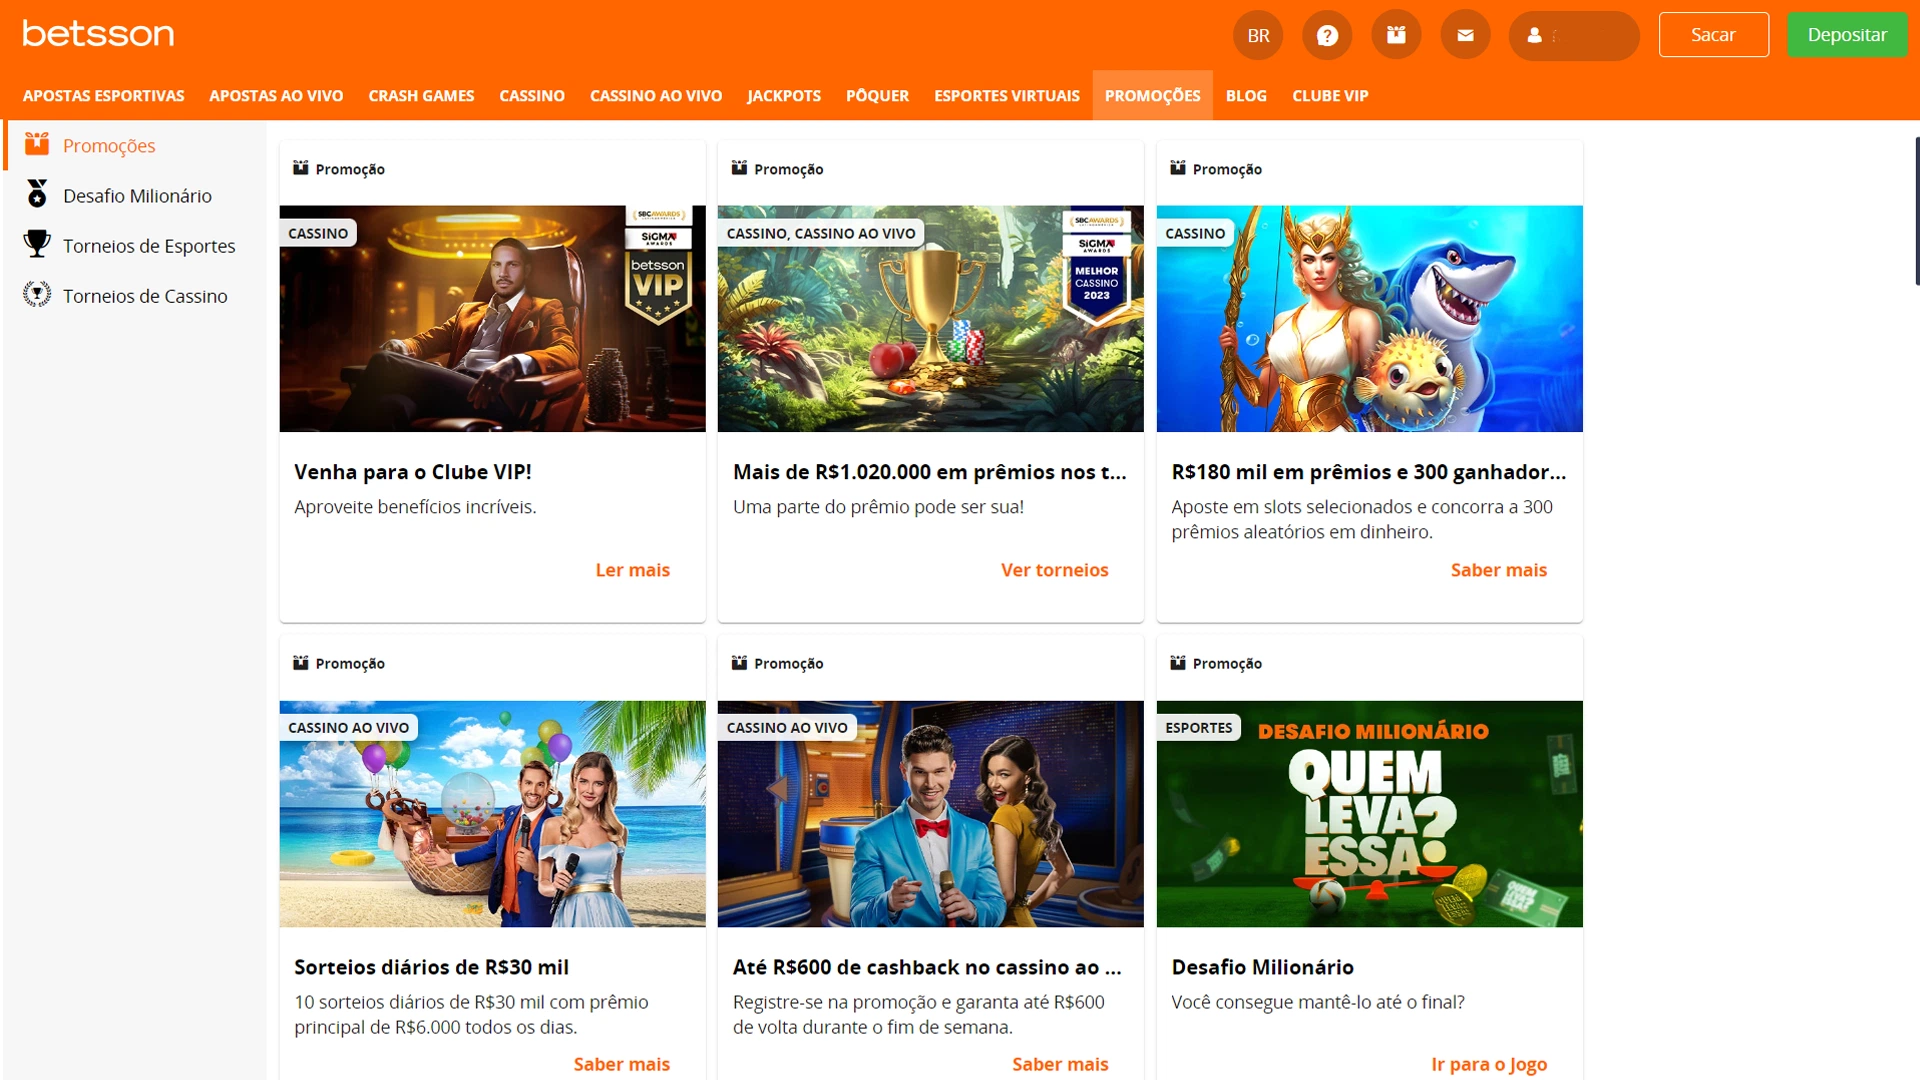This screenshot has height=1080, width=1920.
Task: Click Promoção gift icon on Clube VIP card
Action: click(x=300, y=168)
